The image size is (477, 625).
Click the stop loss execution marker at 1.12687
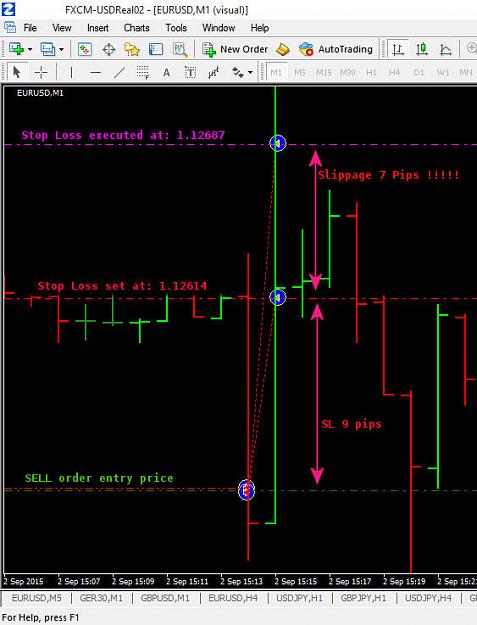pos(278,143)
